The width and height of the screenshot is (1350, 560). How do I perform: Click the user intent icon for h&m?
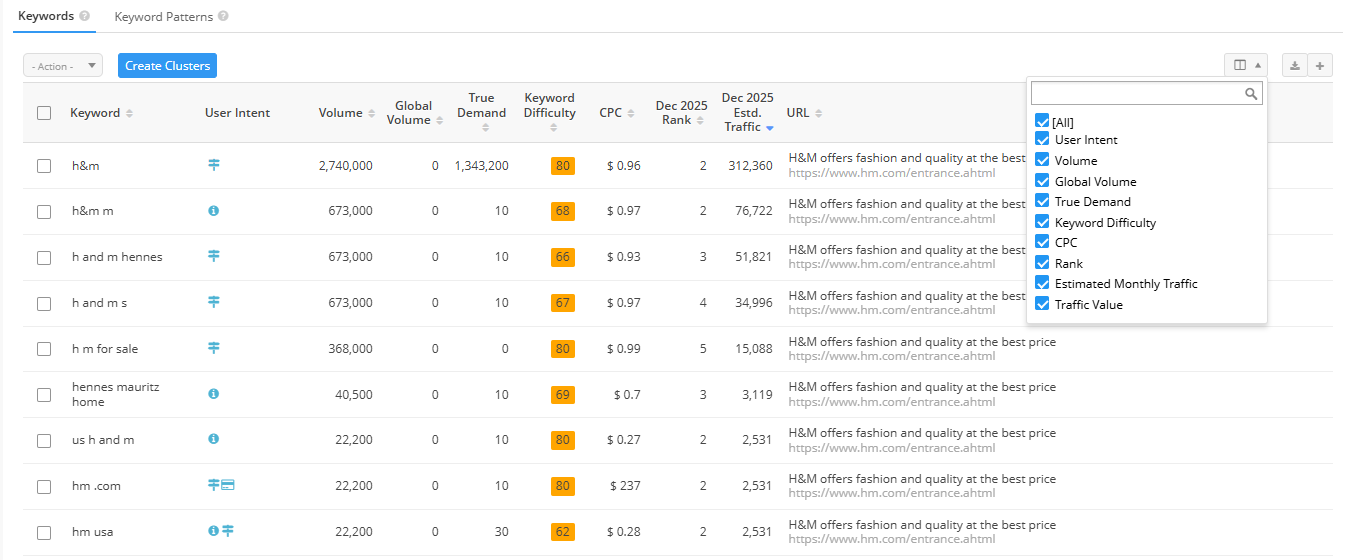point(214,165)
